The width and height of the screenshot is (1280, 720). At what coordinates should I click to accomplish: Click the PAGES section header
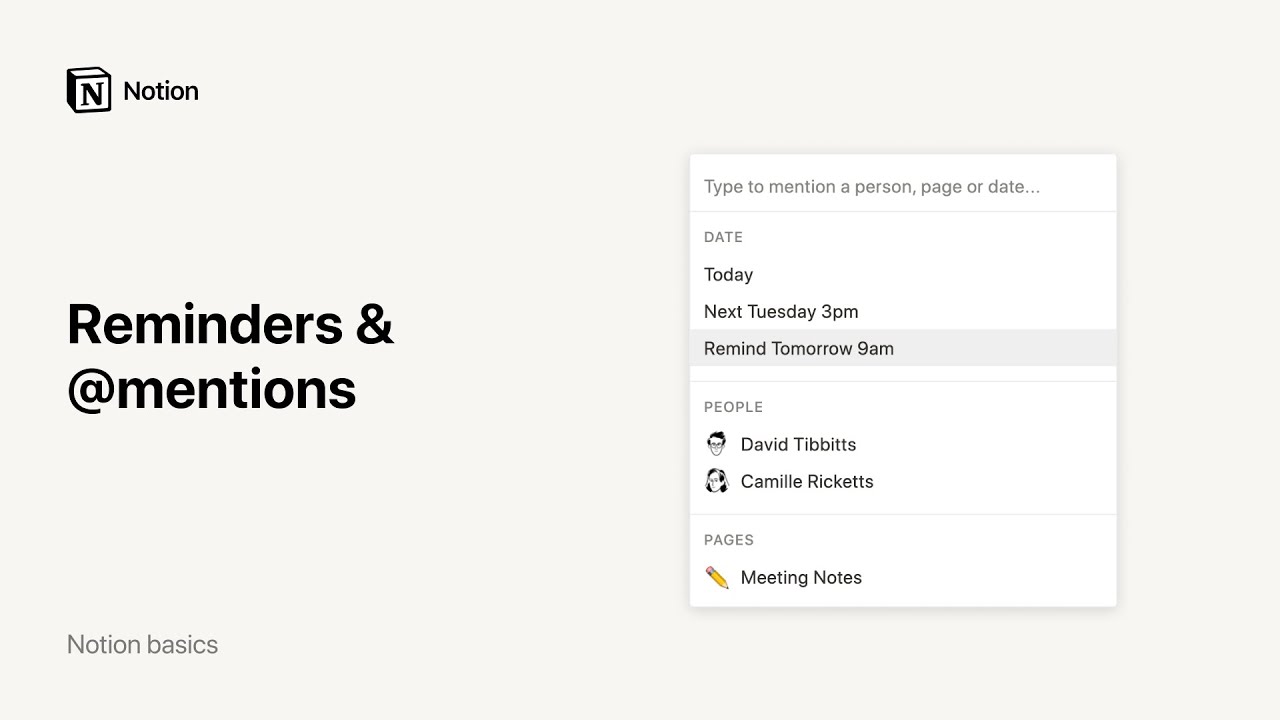[x=729, y=540]
